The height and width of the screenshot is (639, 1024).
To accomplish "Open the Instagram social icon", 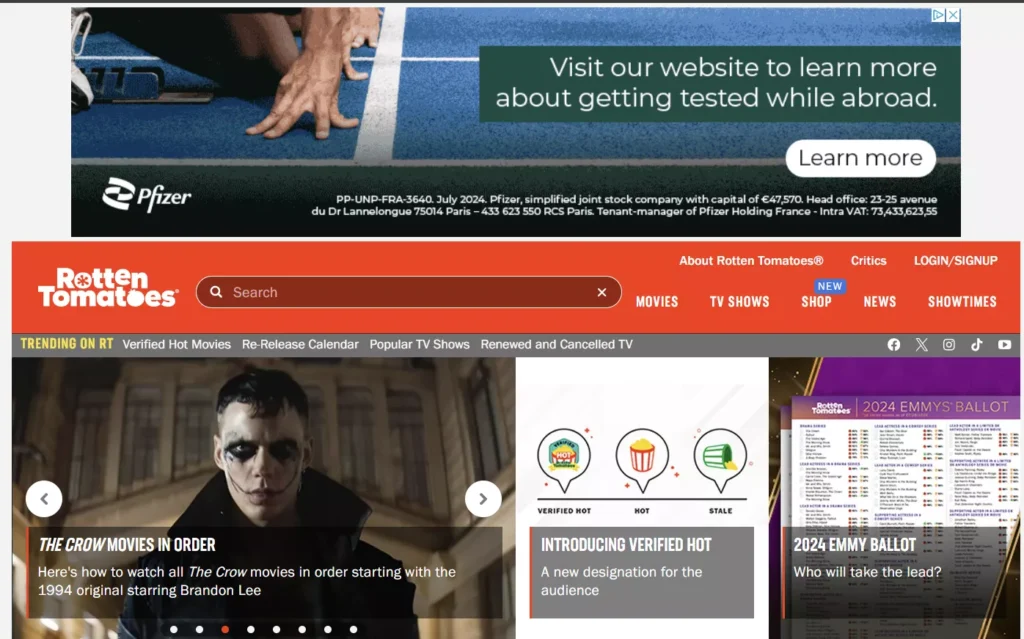I will tap(949, 344).
